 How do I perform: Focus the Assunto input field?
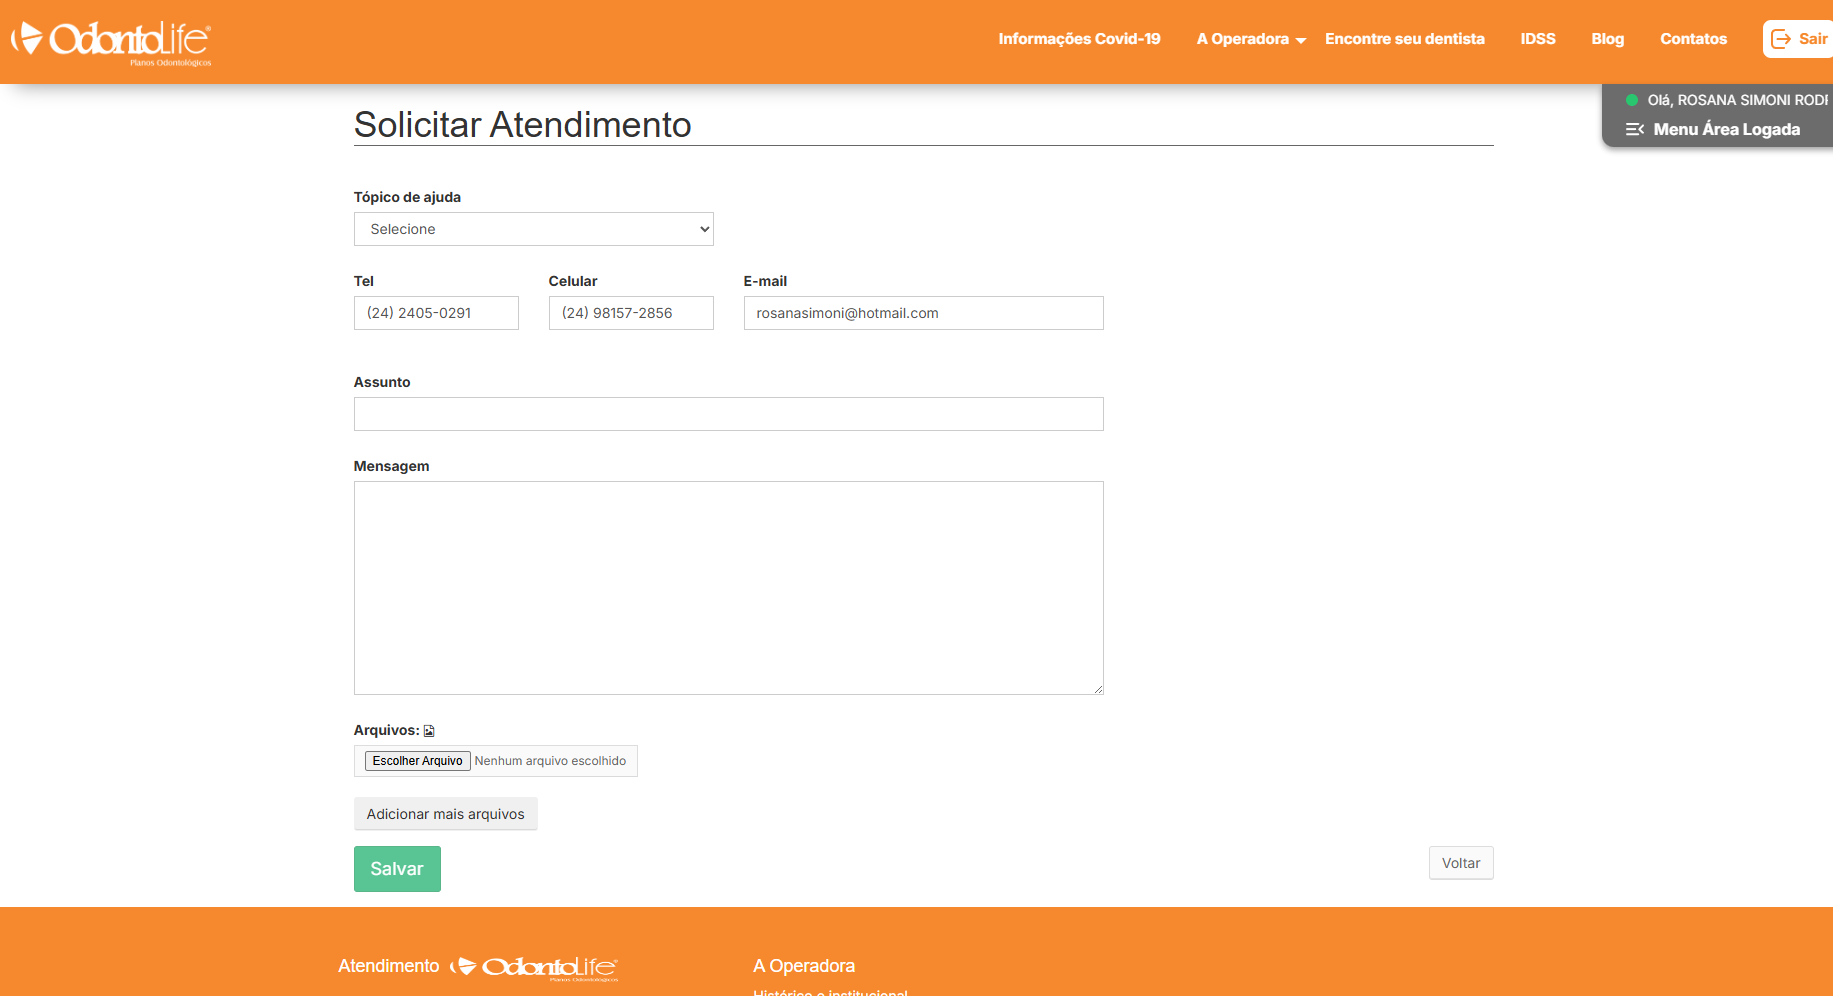coord(728,414)
